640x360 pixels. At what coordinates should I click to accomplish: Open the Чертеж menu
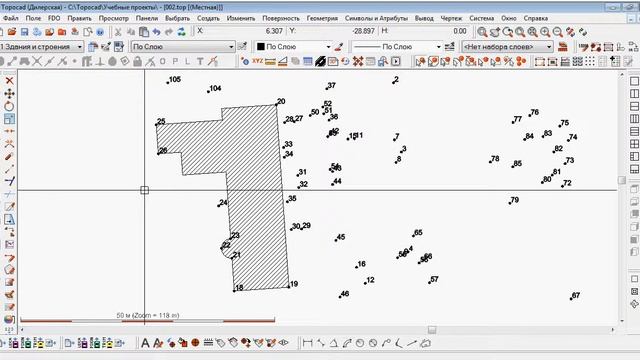451,18
